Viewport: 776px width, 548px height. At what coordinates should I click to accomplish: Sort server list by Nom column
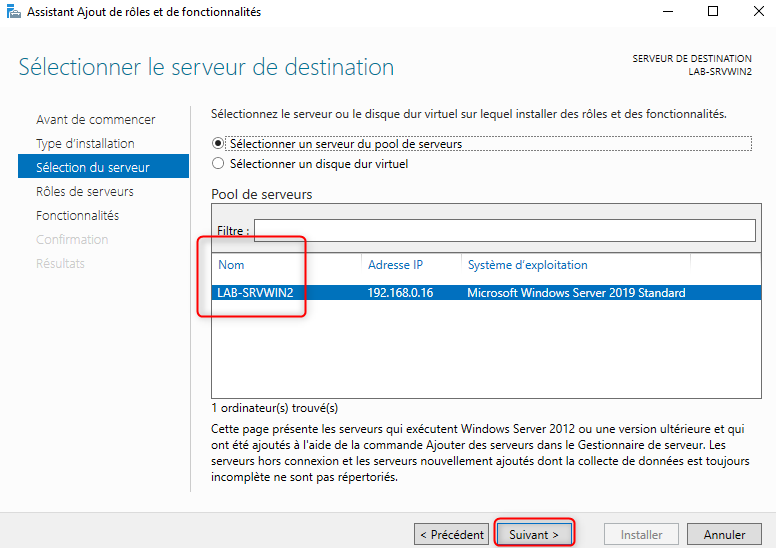click(231, 265)
